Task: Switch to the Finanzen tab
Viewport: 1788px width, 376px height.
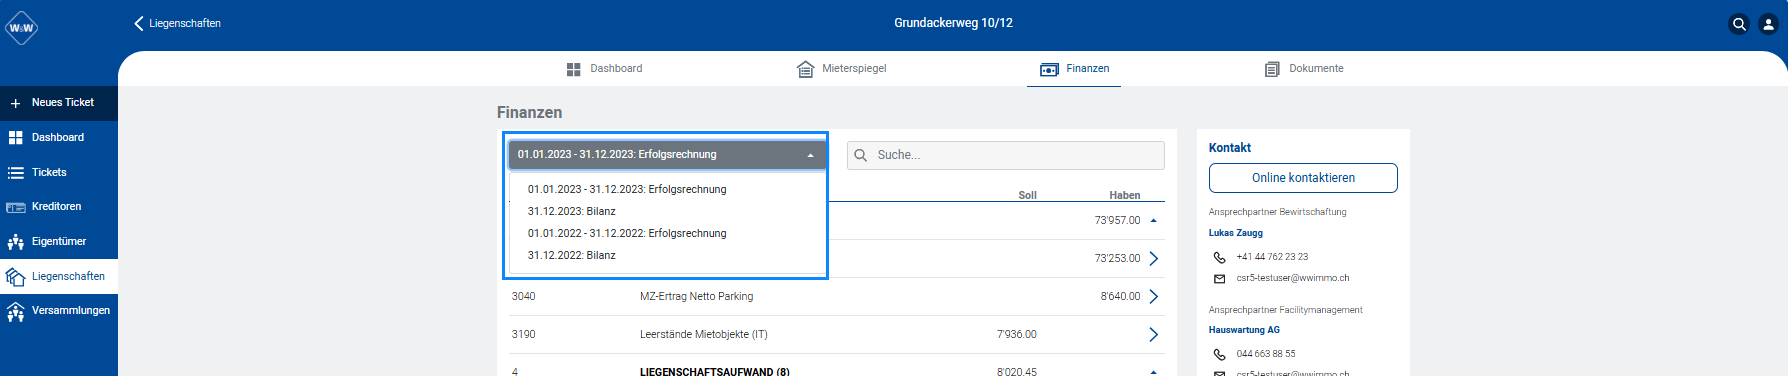Action: [x=1074, y=69]
